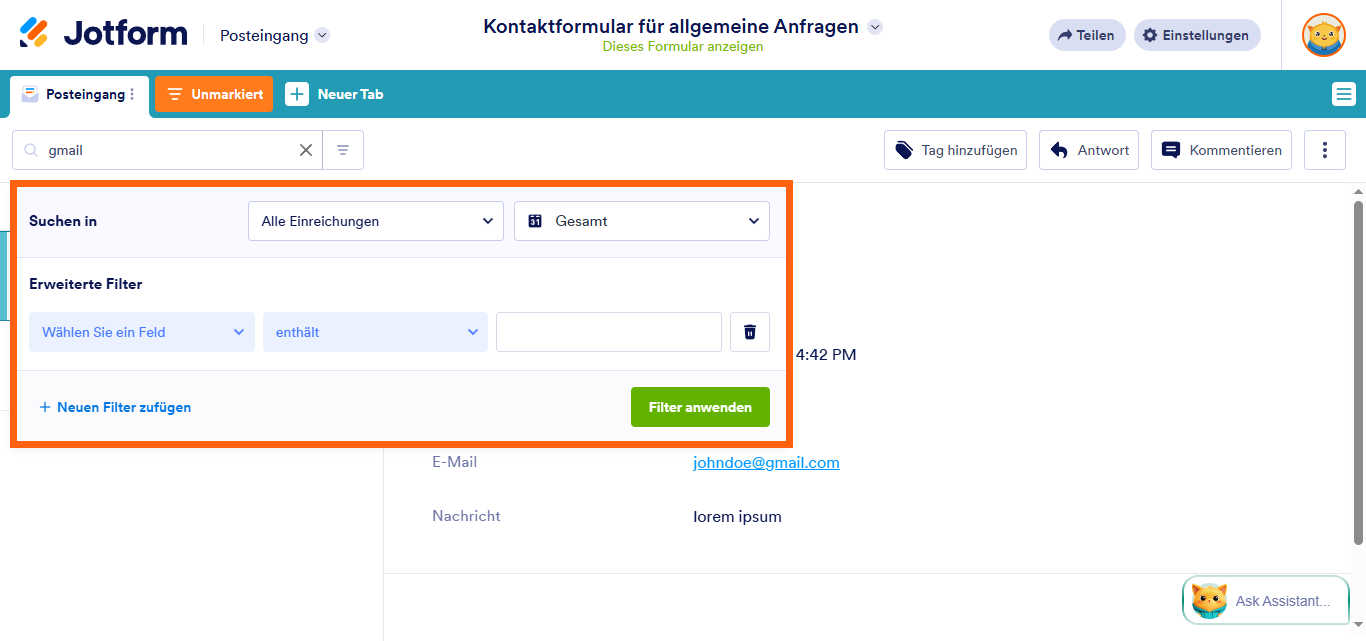Screen dimensions: 1366x641
Task: Click the johndoe@gmail.com email link
Action: (x=766, y=462)
